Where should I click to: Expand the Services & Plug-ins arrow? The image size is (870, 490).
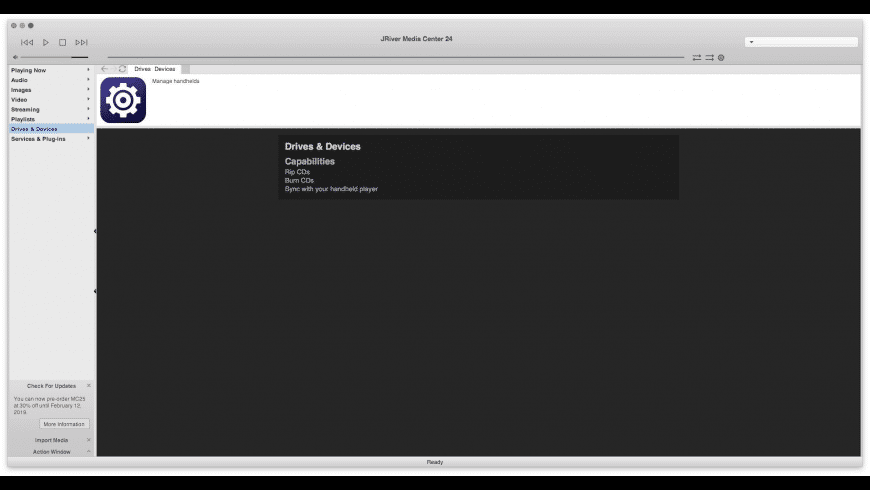[88, 138]
